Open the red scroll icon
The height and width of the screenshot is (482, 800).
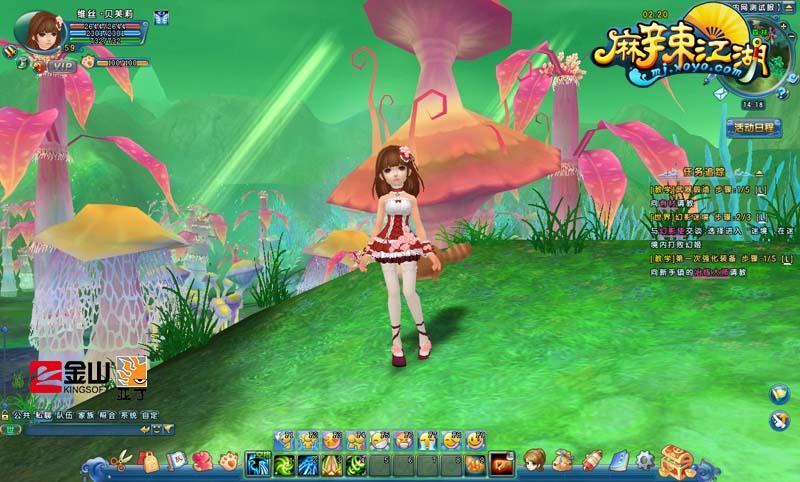(592, 461)
